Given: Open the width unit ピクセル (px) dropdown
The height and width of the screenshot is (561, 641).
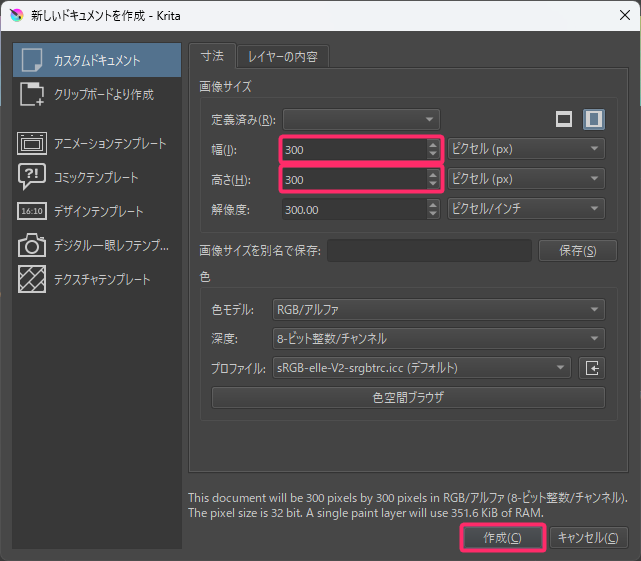Looking at the screenshot, I should pyautogui.click(x=526, y=149).
